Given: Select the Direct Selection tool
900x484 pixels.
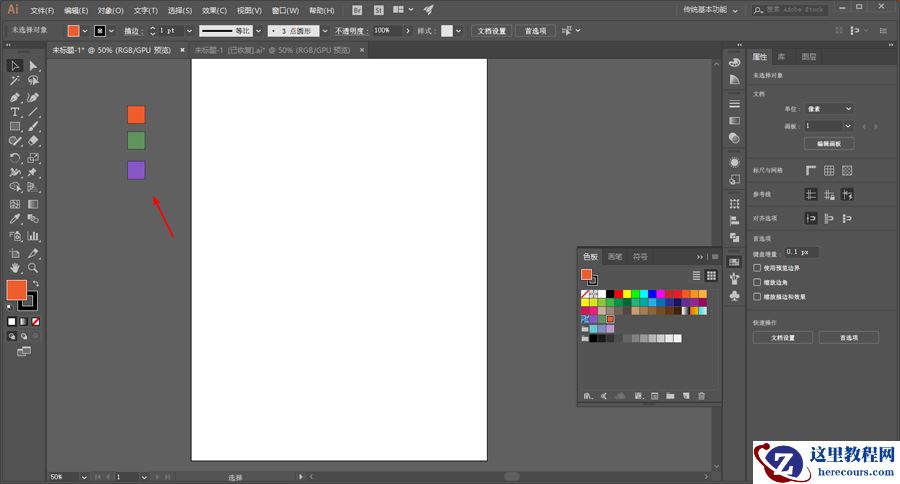Looking at the screenshot, I should 33,66.
